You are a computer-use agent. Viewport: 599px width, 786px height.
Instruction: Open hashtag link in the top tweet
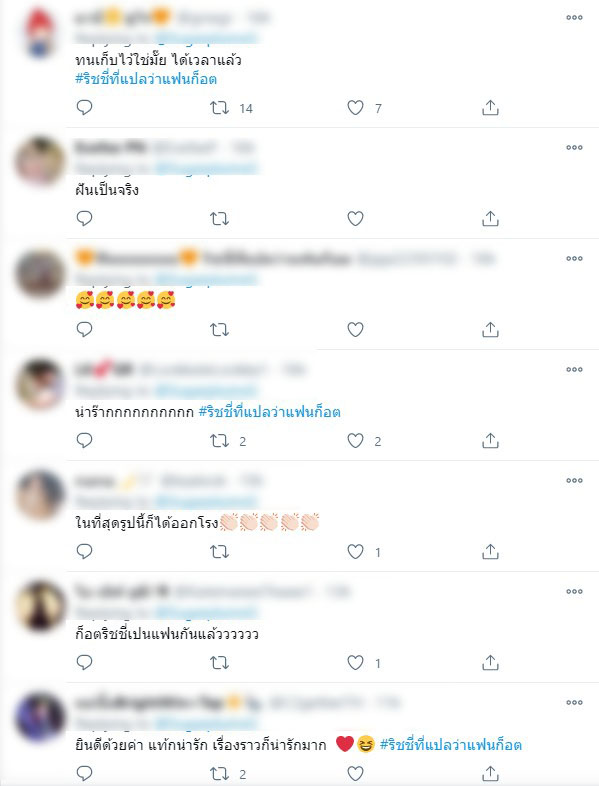coord(146,79)
